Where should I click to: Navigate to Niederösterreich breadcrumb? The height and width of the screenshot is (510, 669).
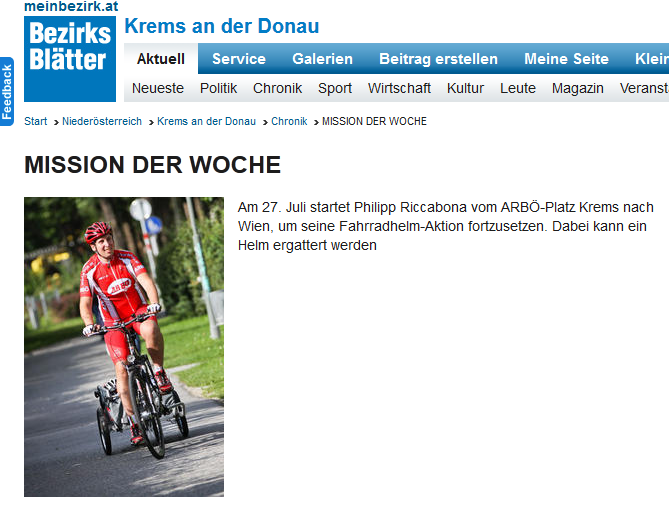102,121
